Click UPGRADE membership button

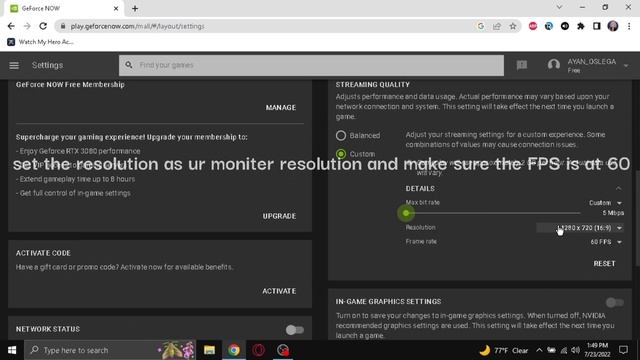[x=279, y=216]
